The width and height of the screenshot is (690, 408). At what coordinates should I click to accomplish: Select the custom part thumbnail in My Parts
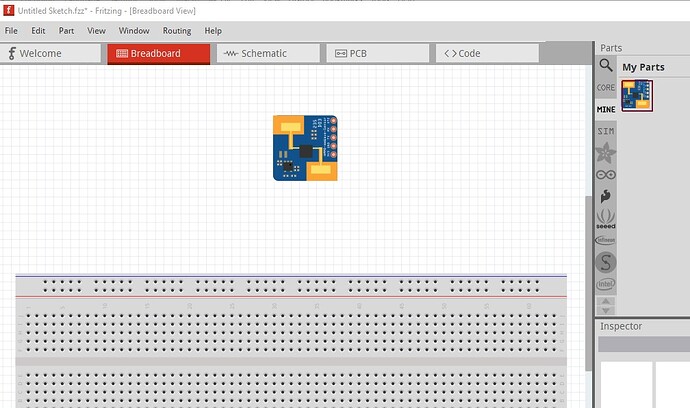(x=637, y=96)
